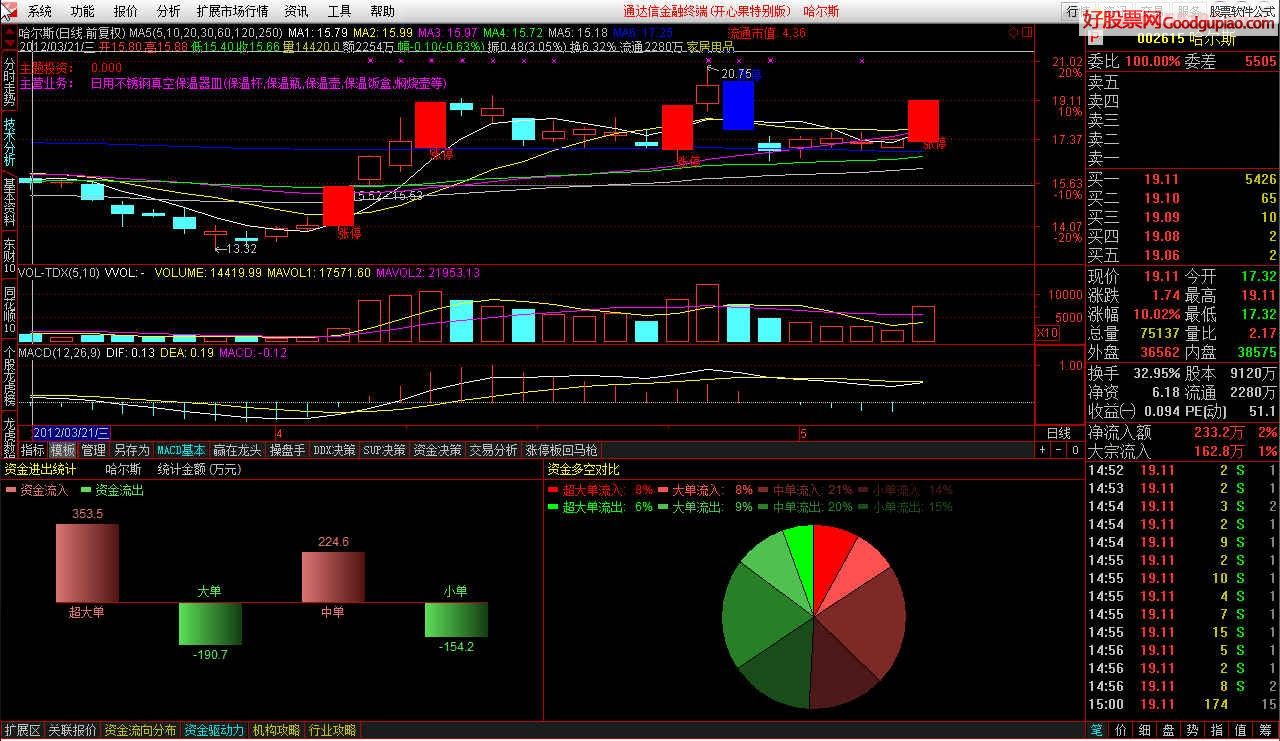Open the 扩展市场行情 menu
The image size is (1280, 741).
(x=233, y=11)
